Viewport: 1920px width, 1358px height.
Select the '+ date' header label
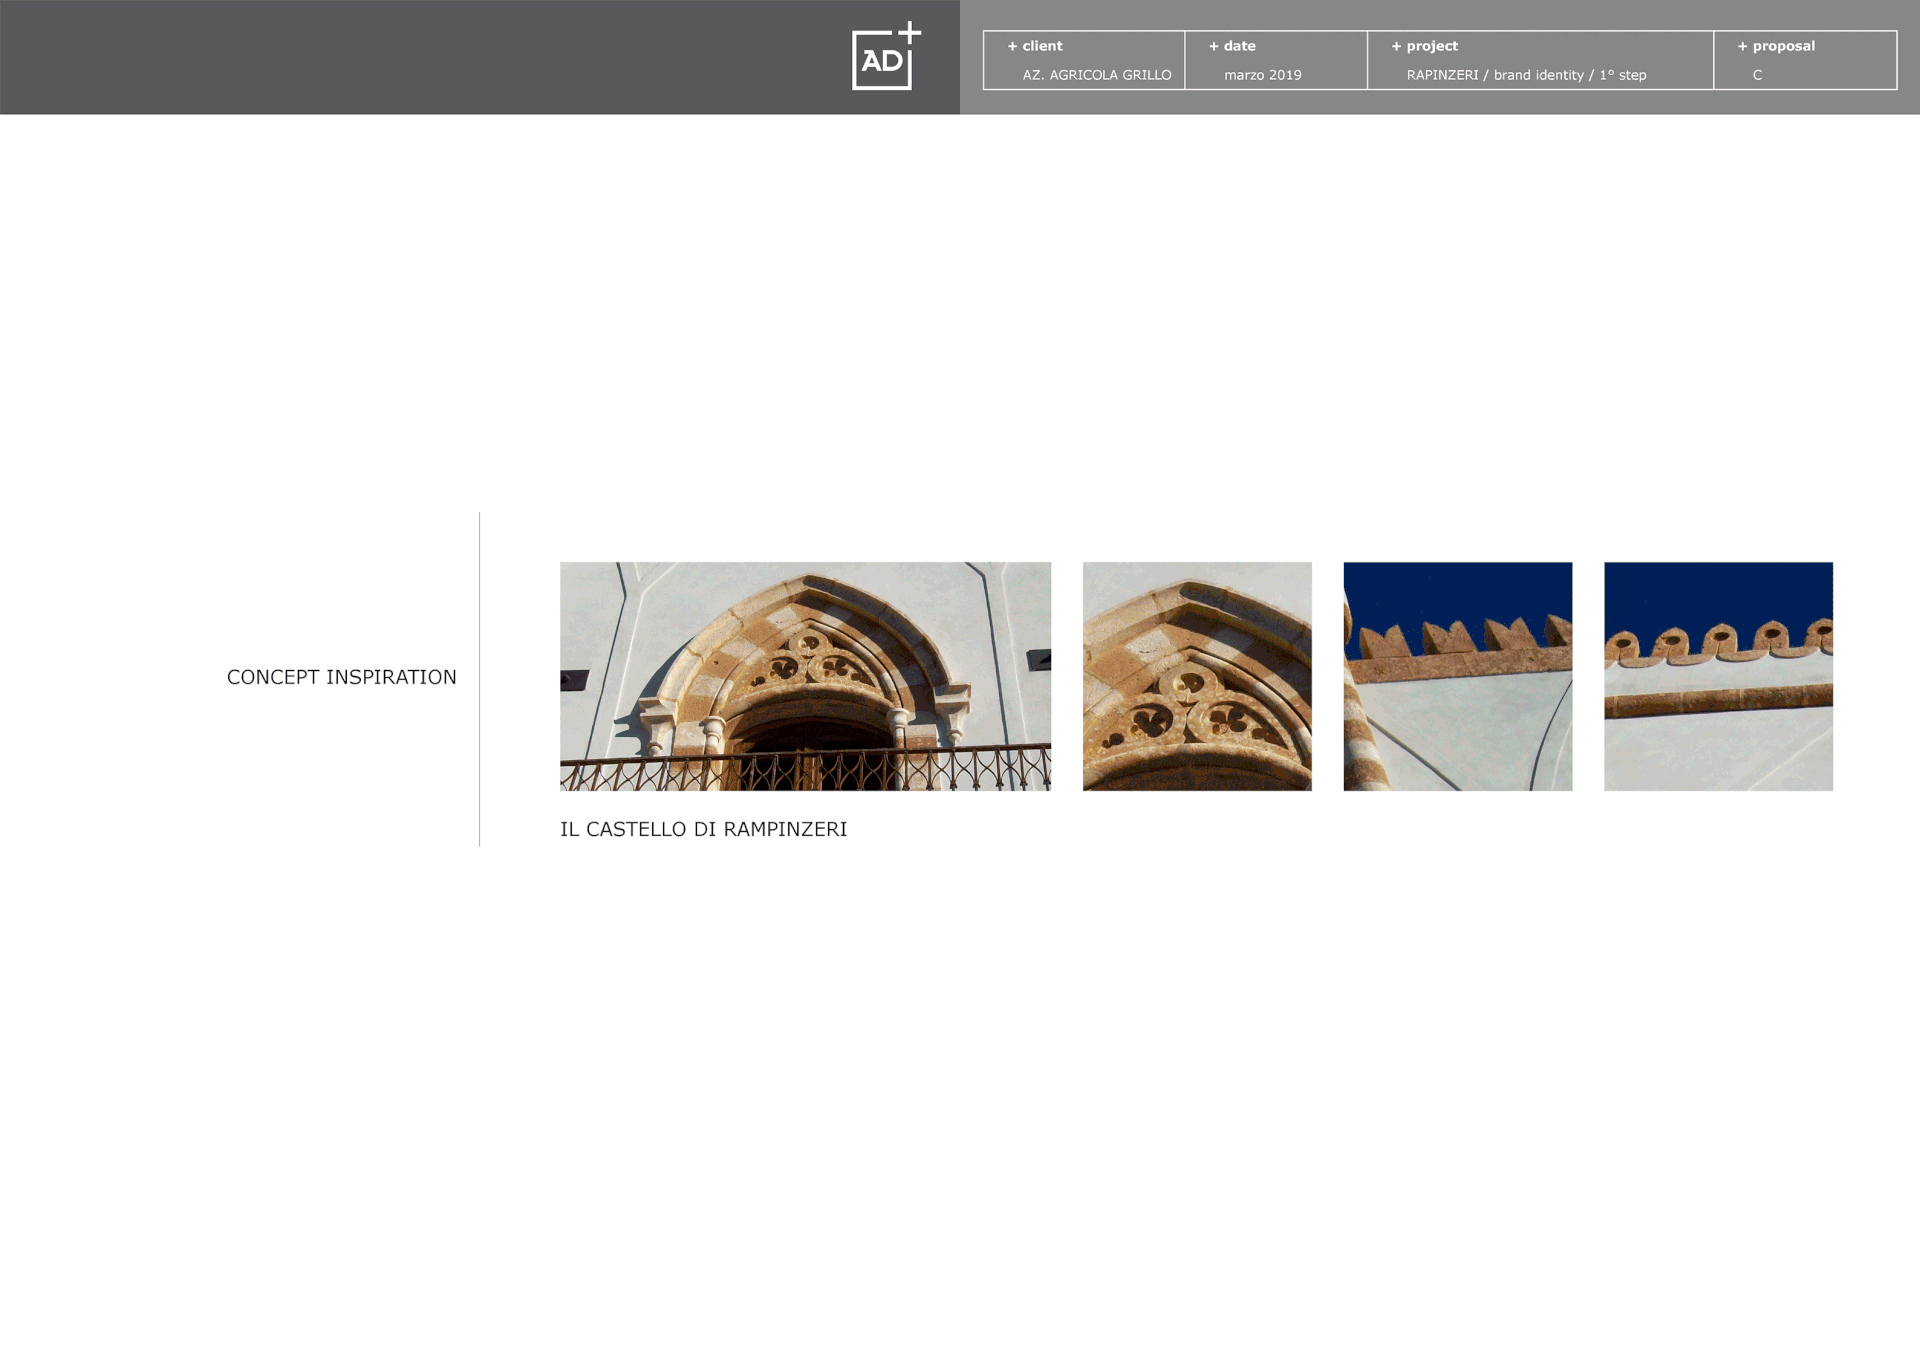click(1232, 46)
